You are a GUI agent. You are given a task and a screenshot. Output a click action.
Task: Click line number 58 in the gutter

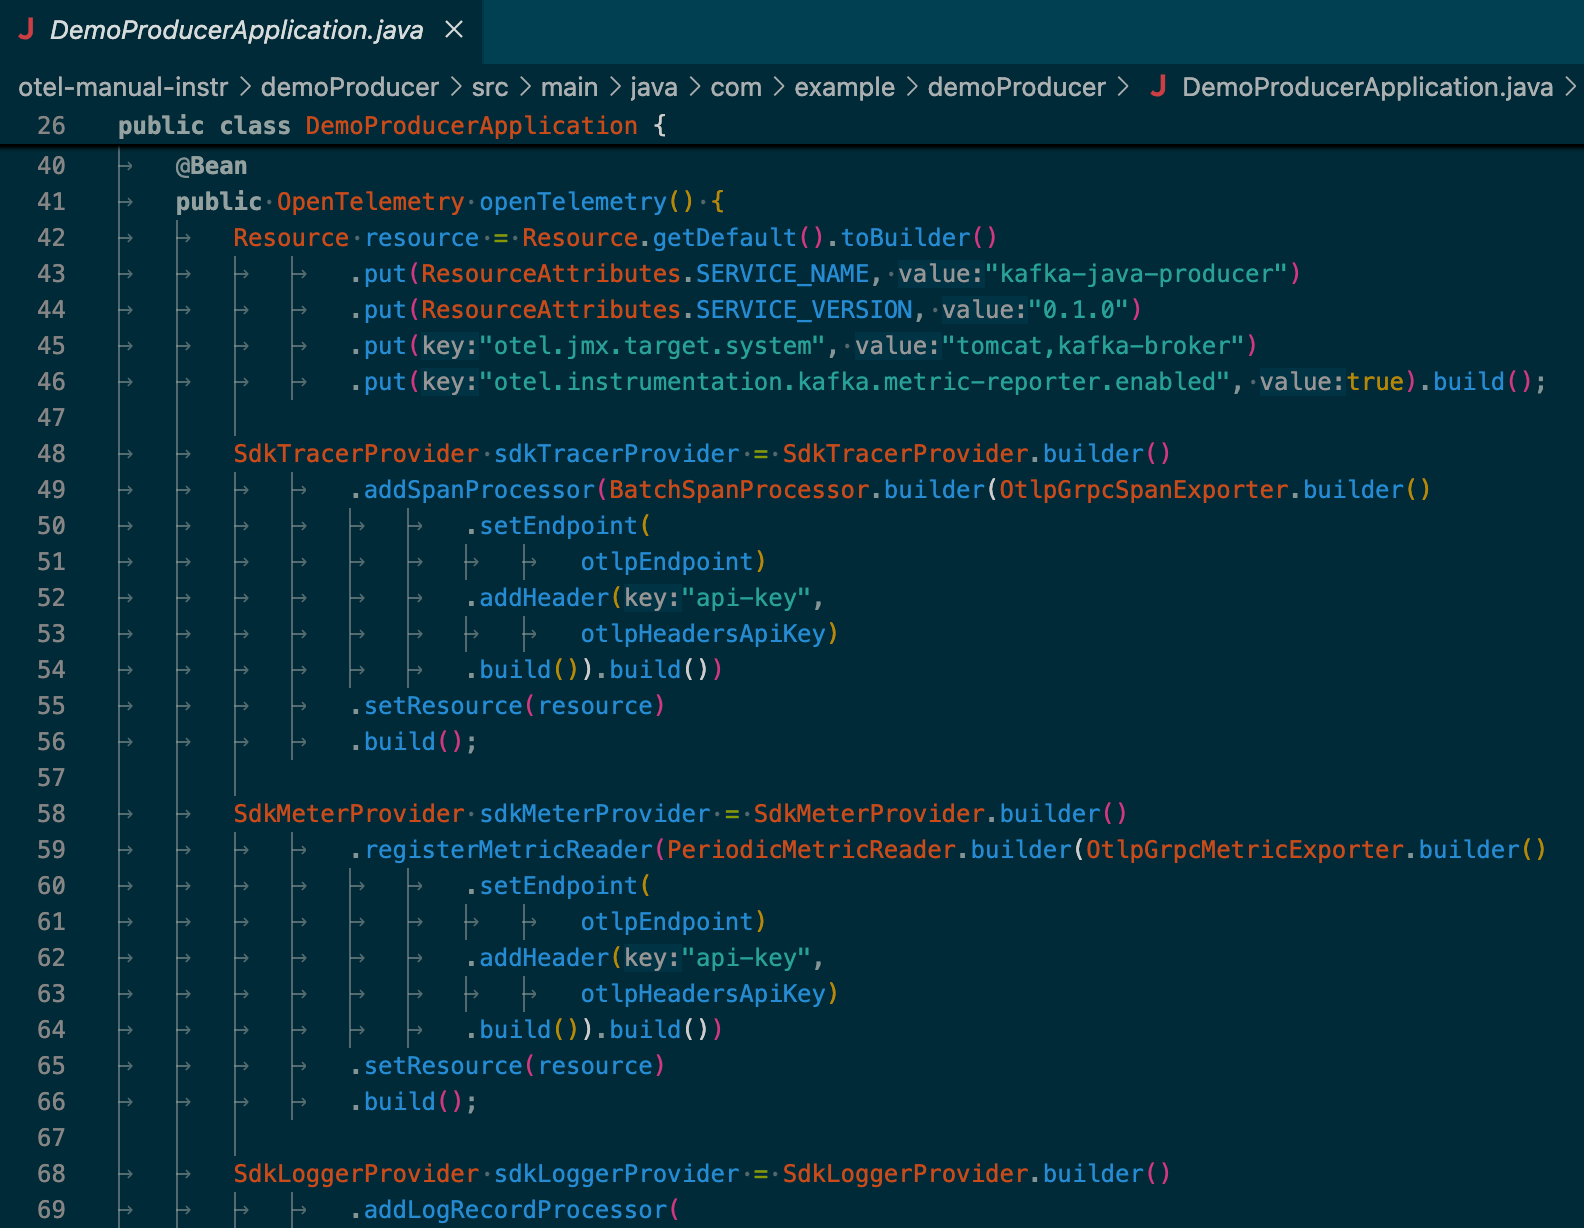(52, 814)
